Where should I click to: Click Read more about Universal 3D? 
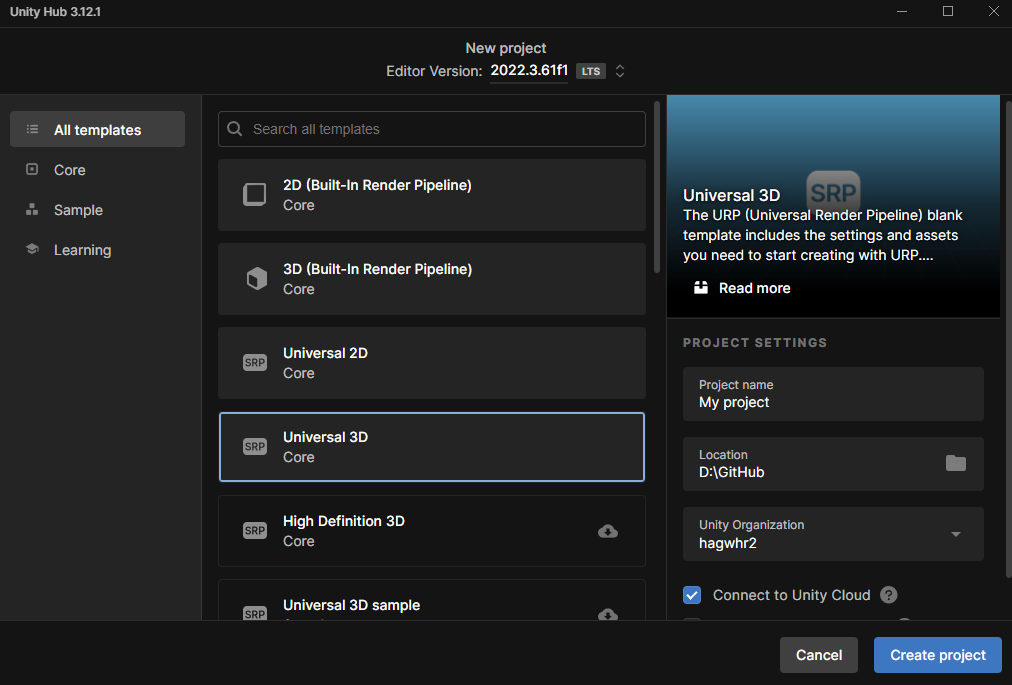coord(754,288)
